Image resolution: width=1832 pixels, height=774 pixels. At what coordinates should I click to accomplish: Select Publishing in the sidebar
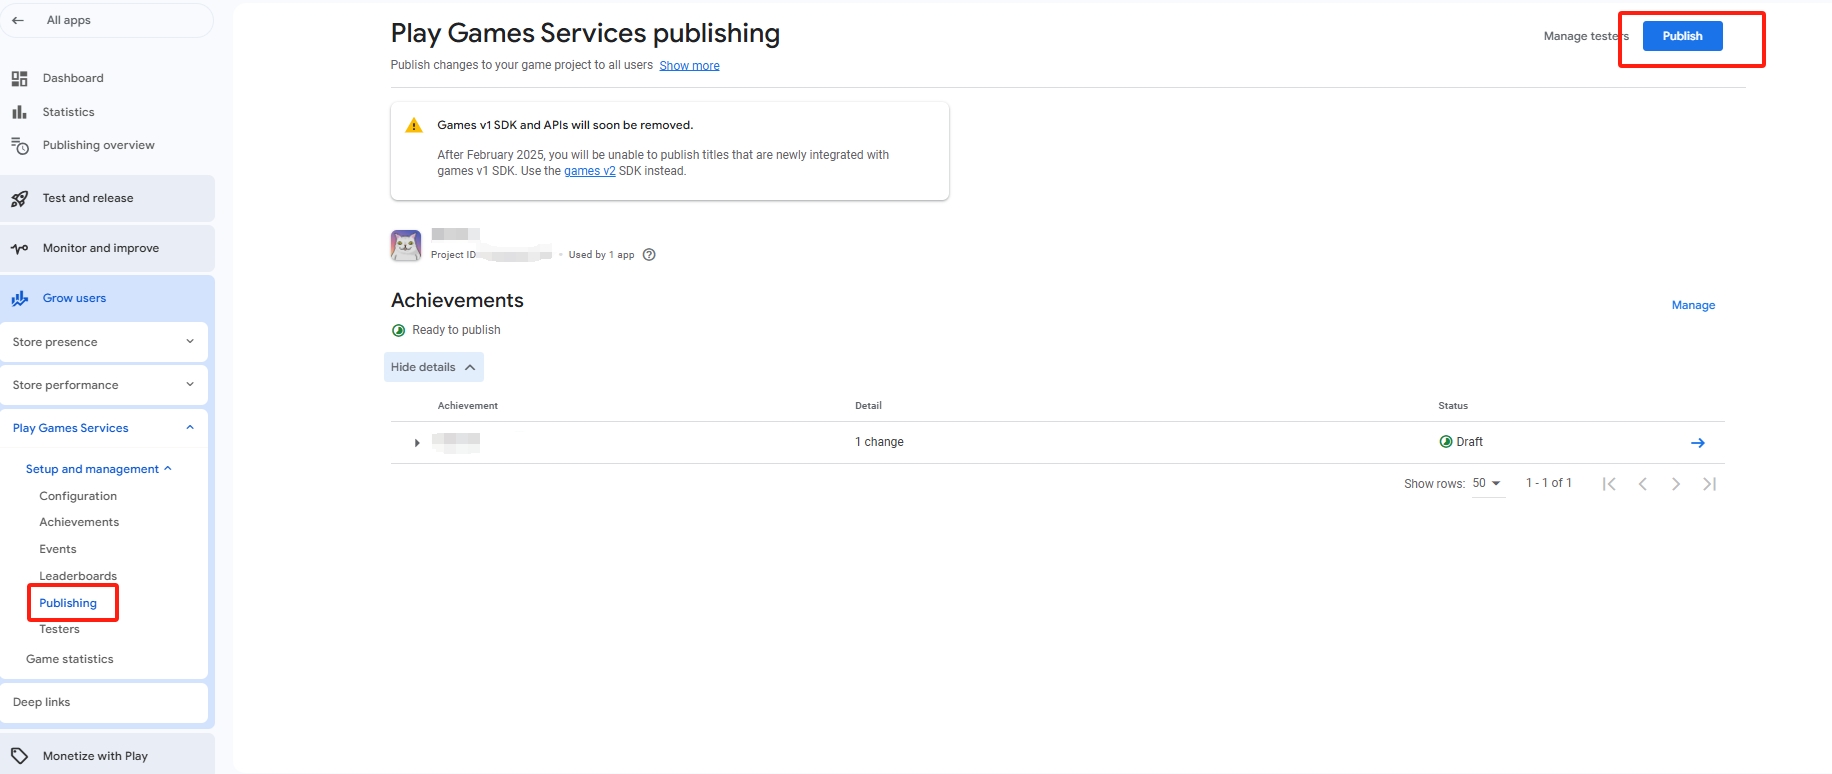pyautogui.click(x=68, y=603)
